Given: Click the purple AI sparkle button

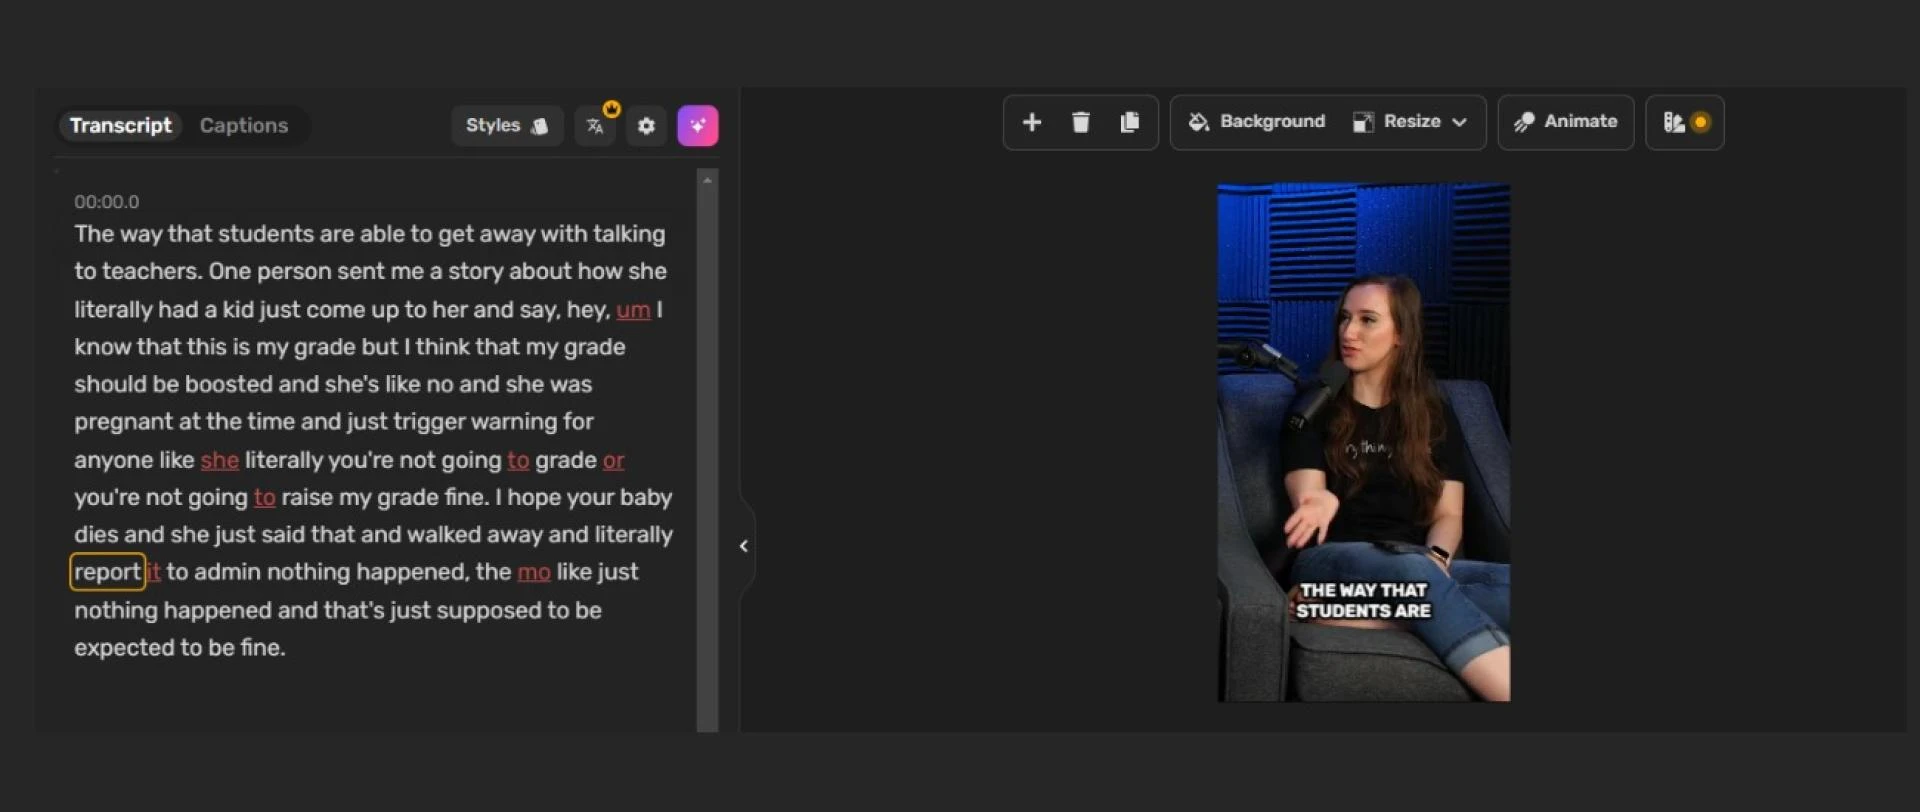Looking at the screenshot, I should [698, 126].
